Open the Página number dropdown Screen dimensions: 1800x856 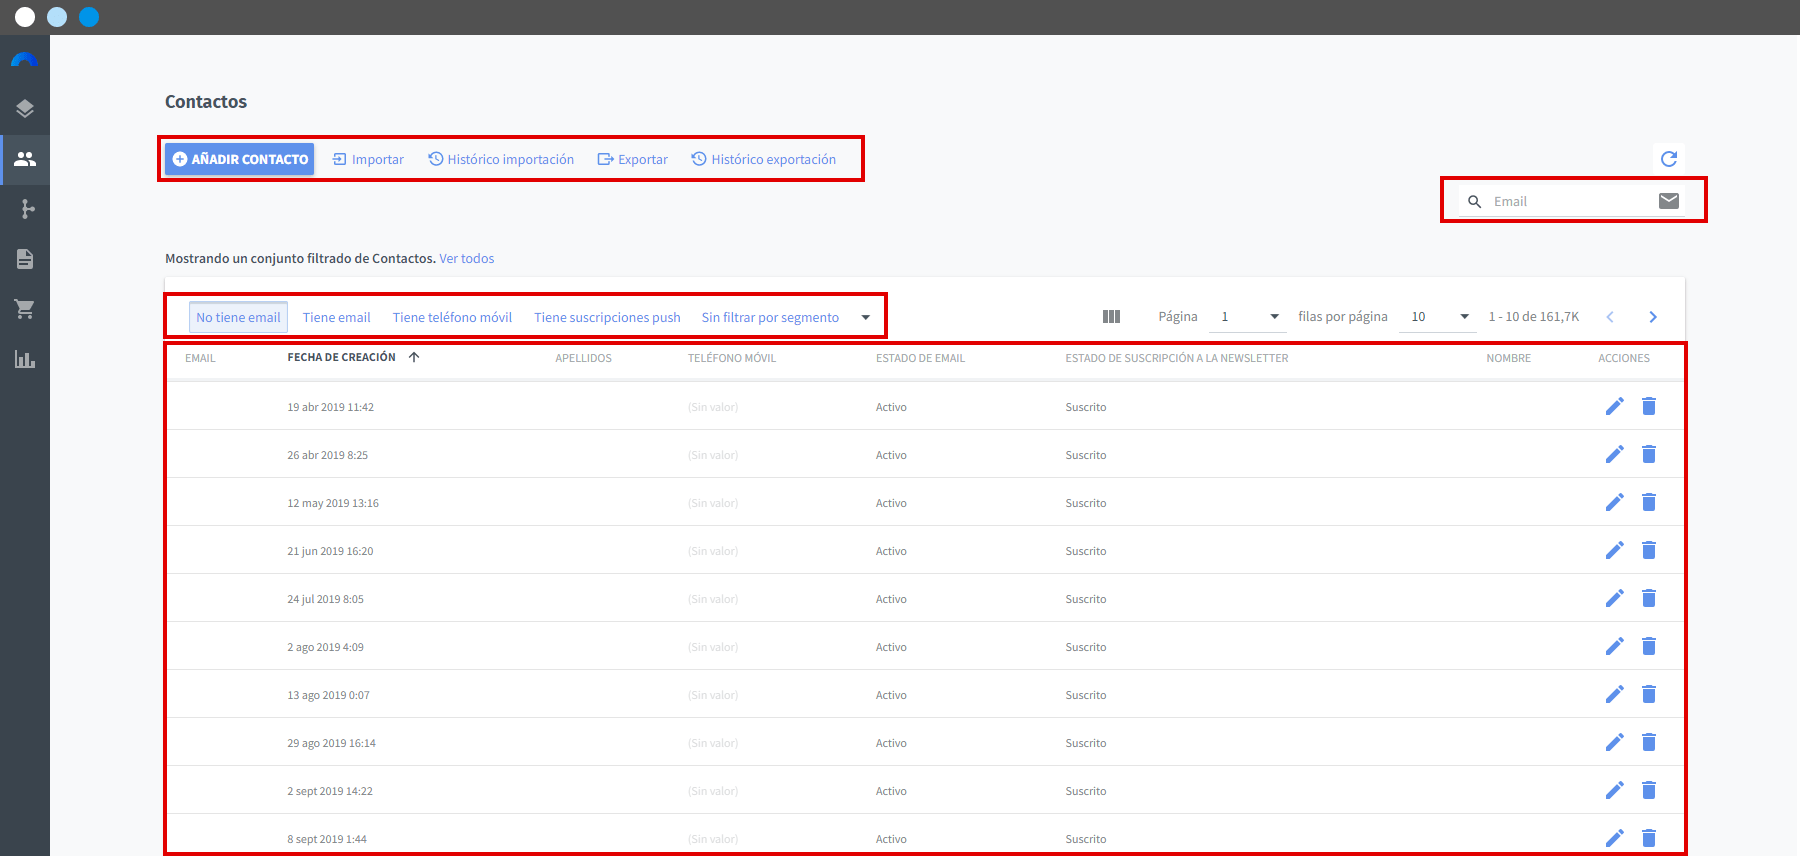pos(1249,317)
